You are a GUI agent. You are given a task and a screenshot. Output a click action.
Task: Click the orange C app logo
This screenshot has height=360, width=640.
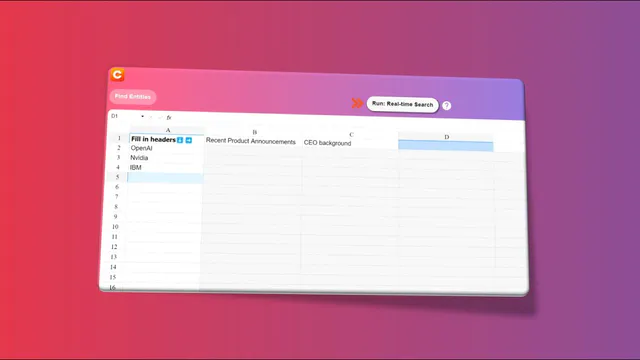pos(118,75)
